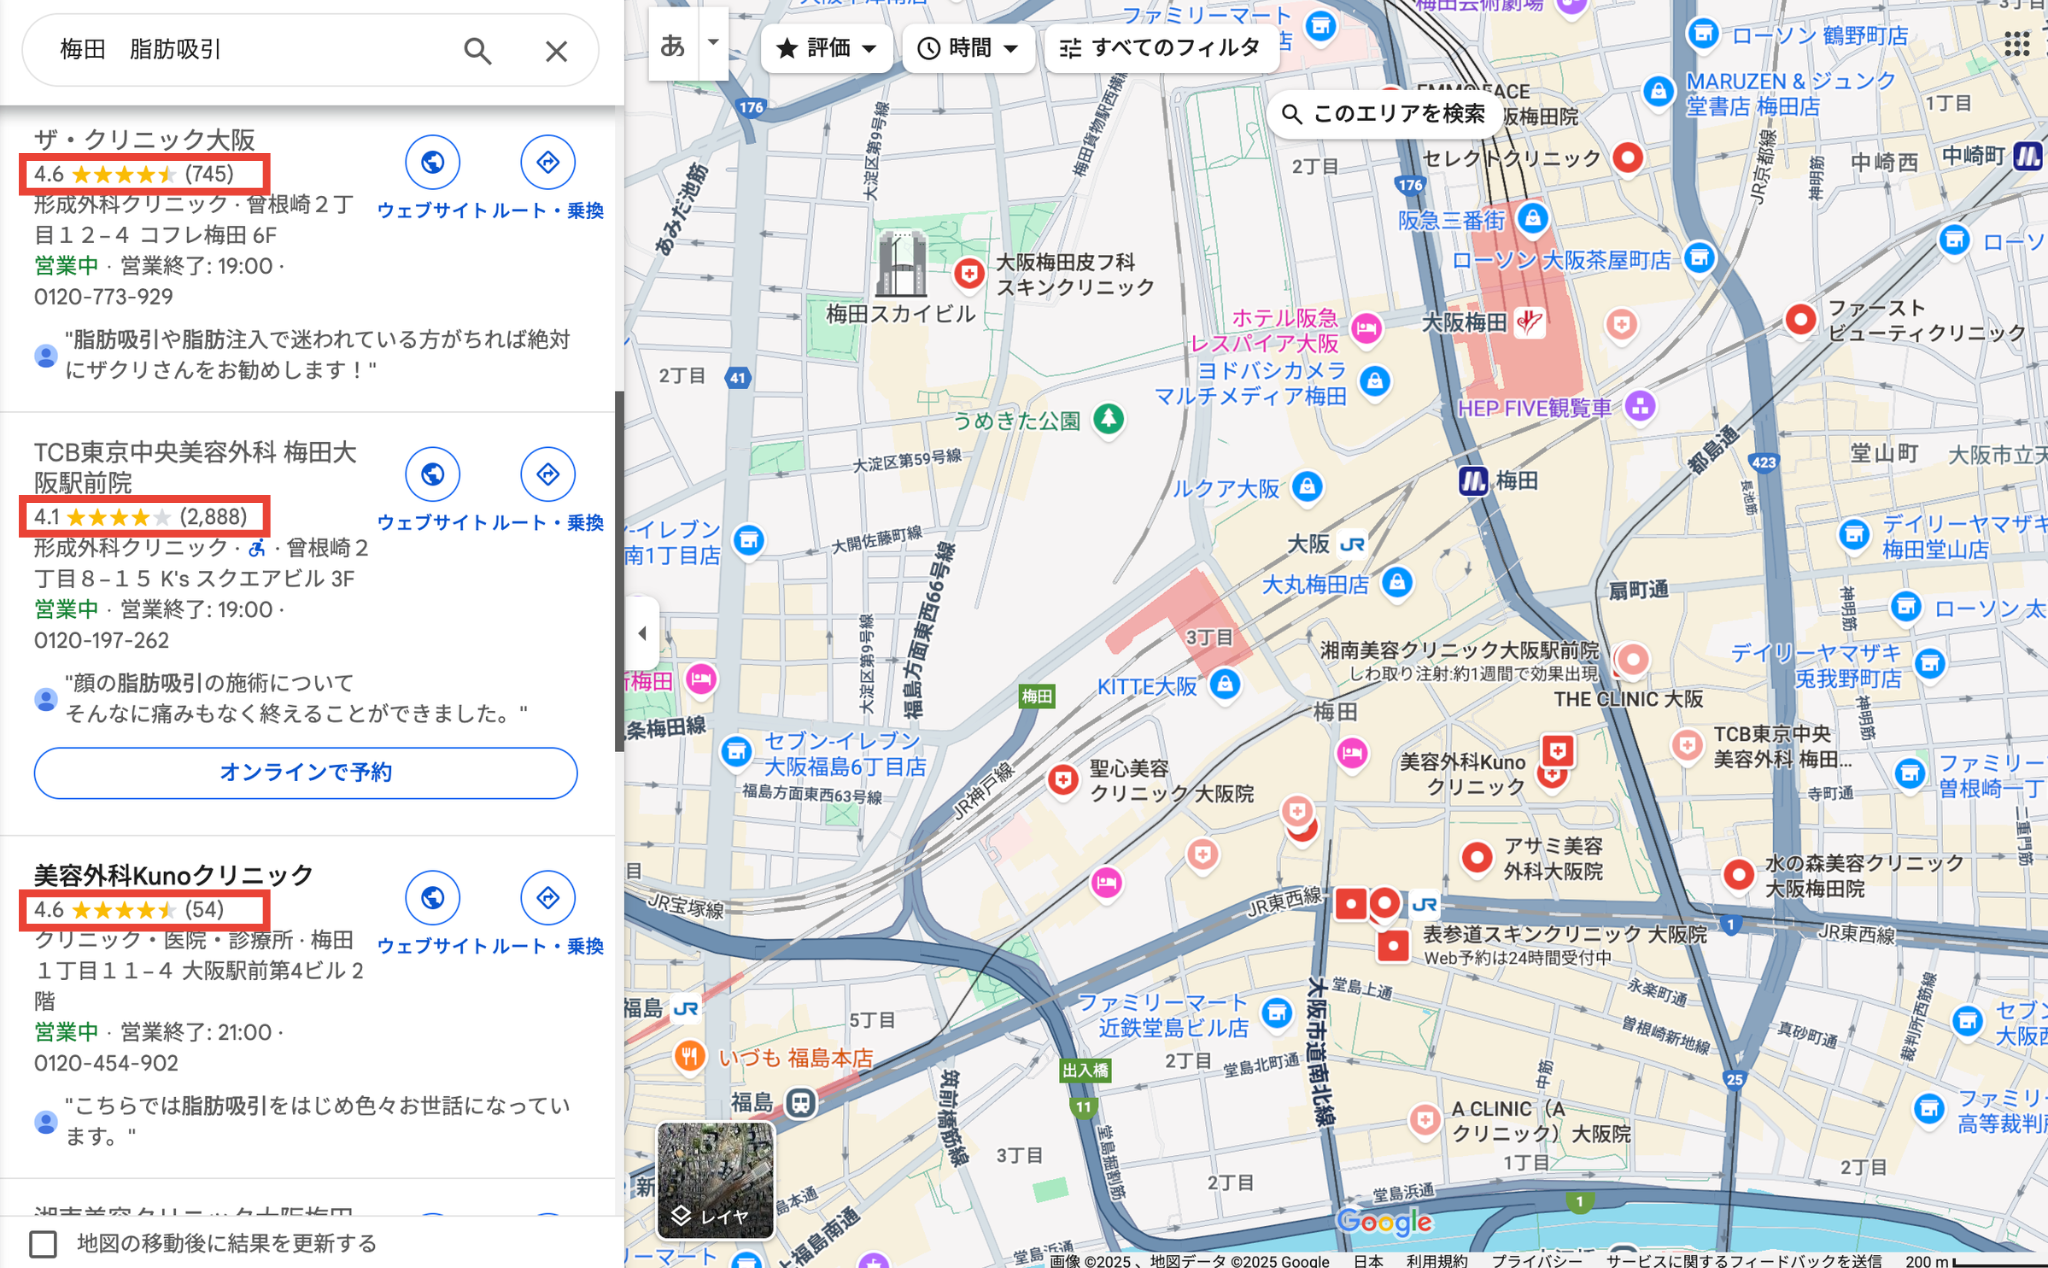Click the セブン-イレブン 大阪福島6丁目店 marker
Viewport: 2048px width, 1268px height.
click(737, 752)
